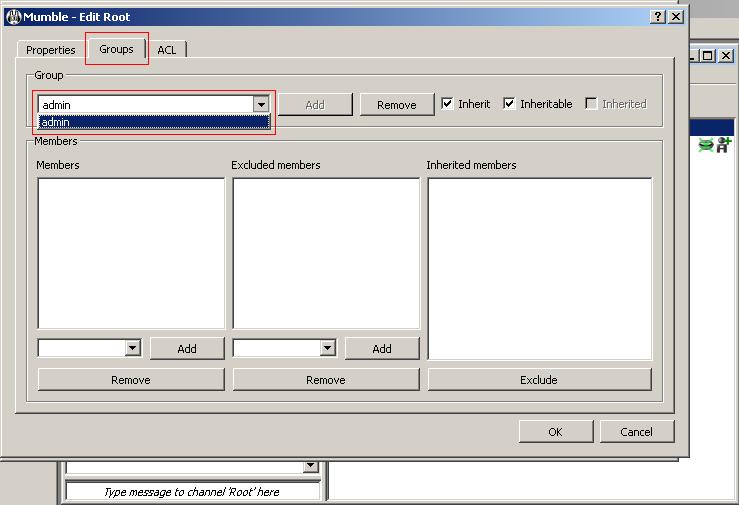Click inside the Members list box
Screen dimensions: 739x505
131,253
